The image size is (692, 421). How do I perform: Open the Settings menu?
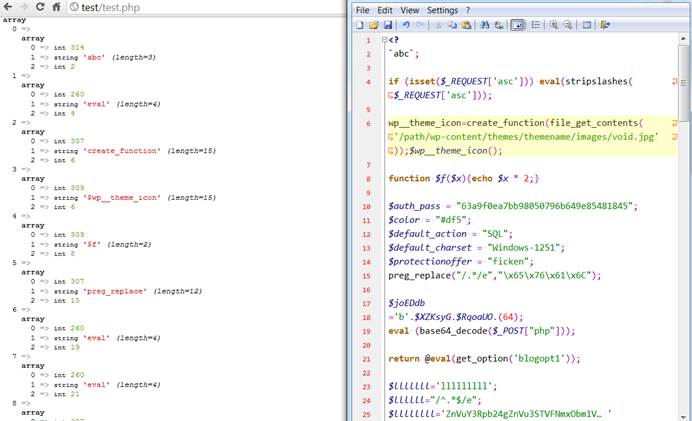click(x=442, y=10)
